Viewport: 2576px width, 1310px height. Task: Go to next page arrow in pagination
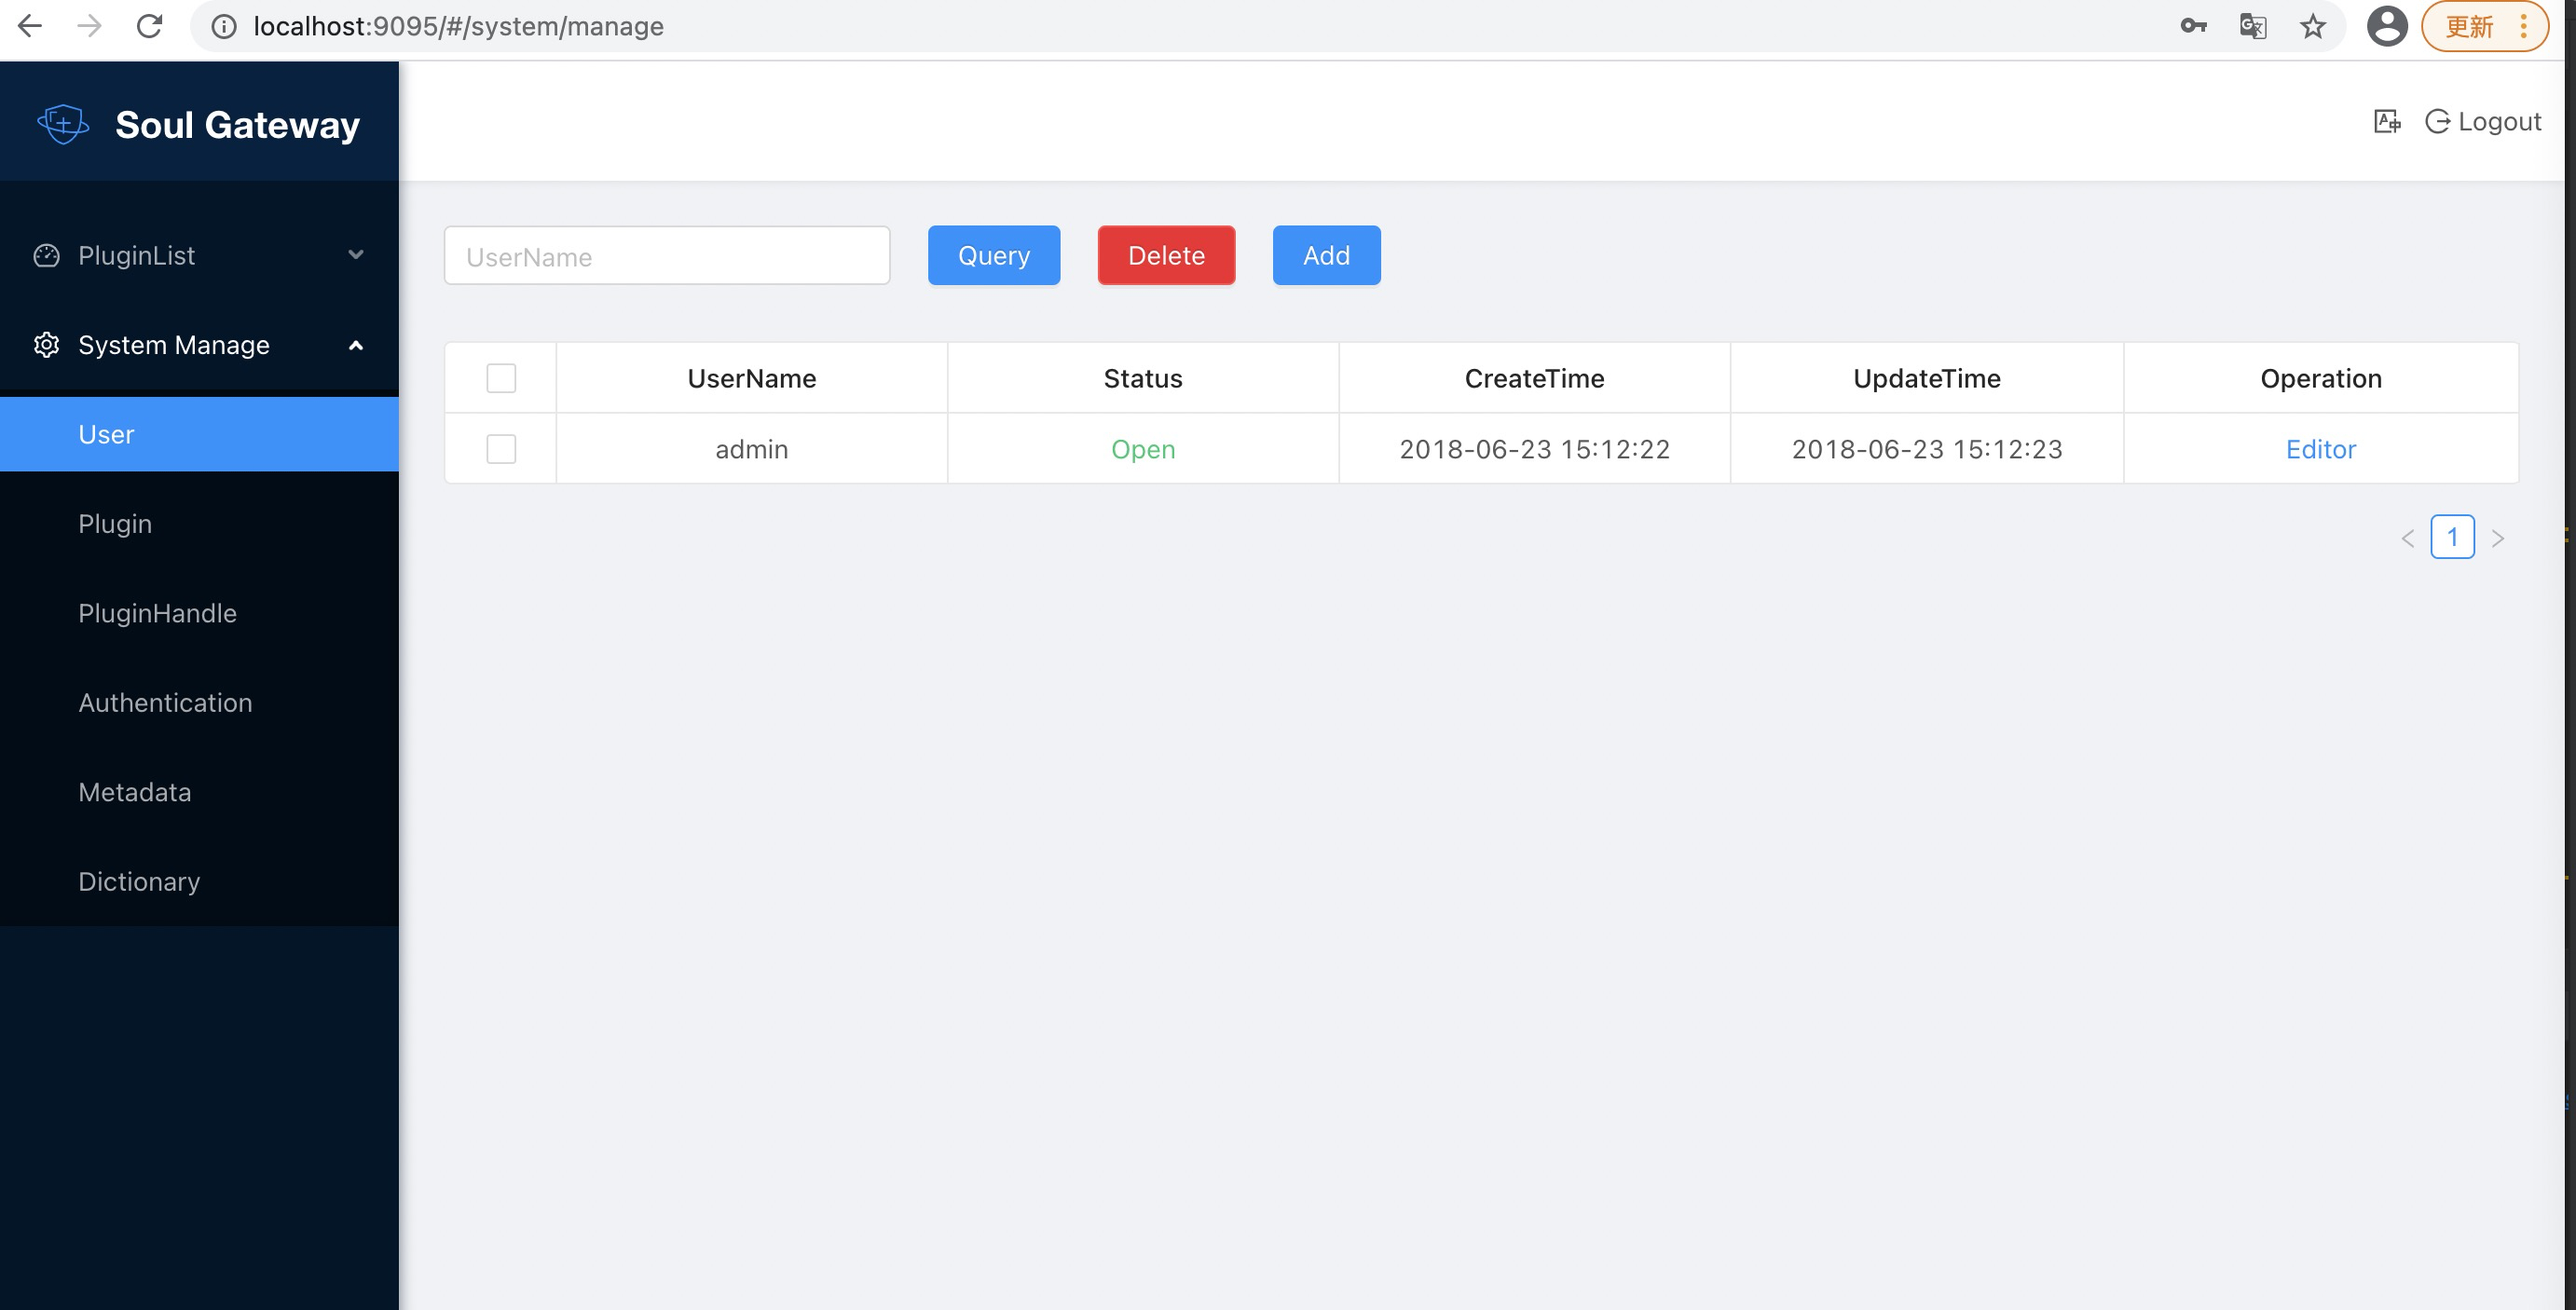pyautogui.click(x=2497, y=538)
